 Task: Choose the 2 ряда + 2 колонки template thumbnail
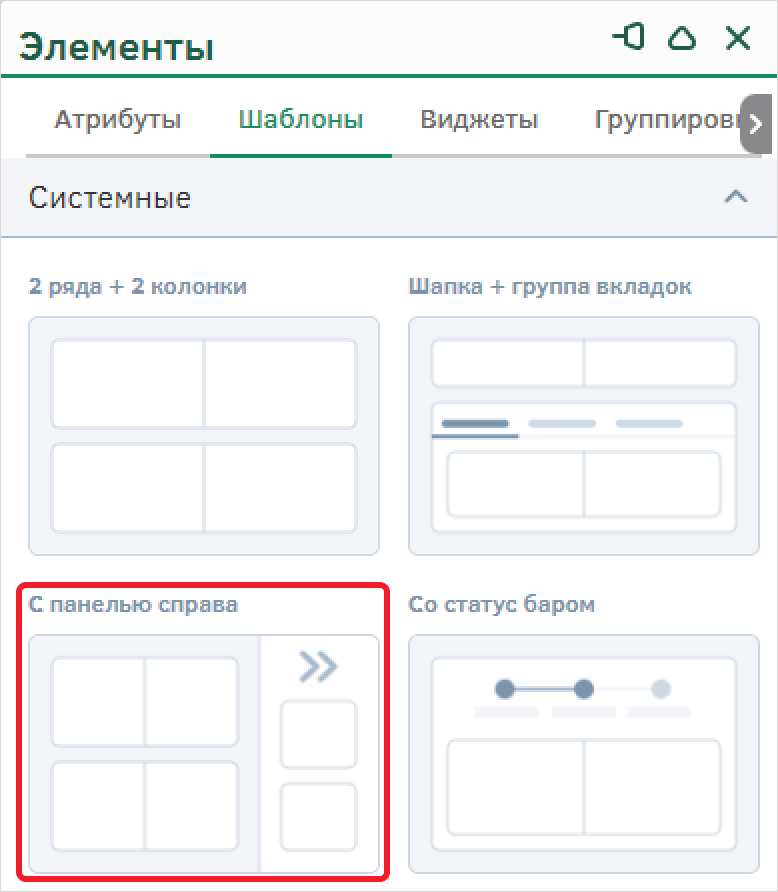tap(204, 436)
